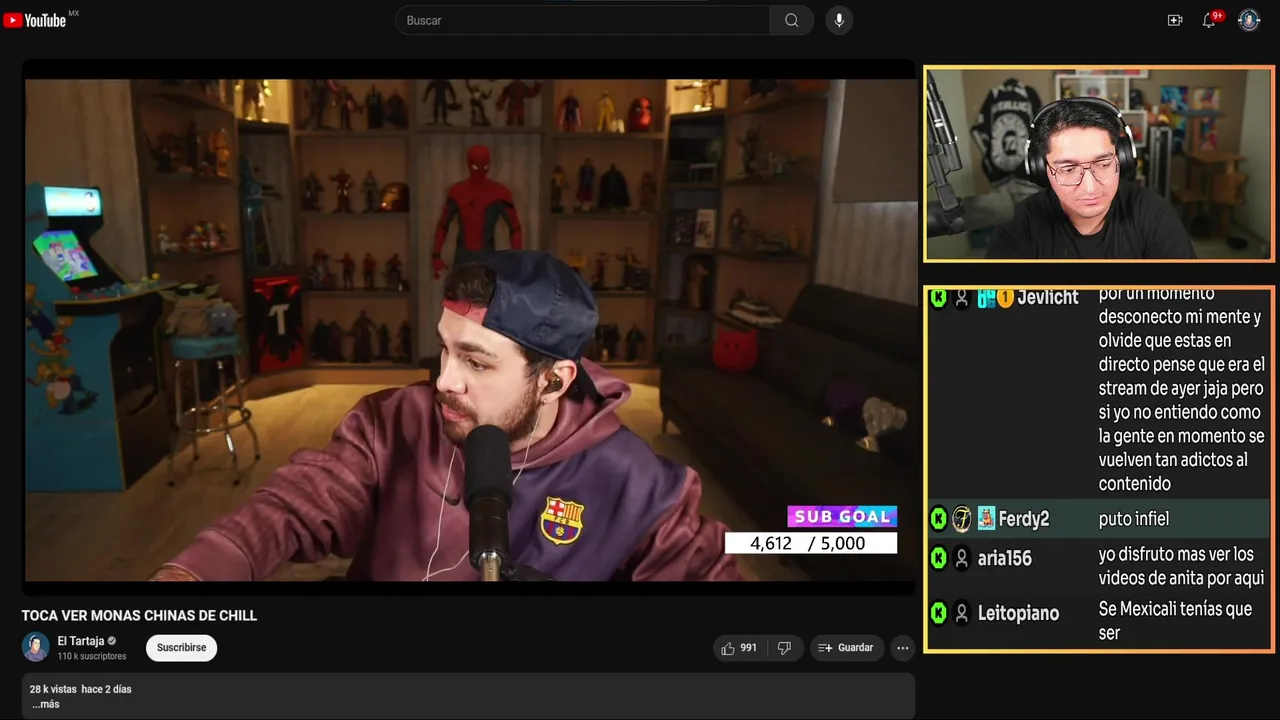The image size is (1280, 720).
Task: Click the 'Se Mexicali tenías que ser' message
Action: point(1175,620)
